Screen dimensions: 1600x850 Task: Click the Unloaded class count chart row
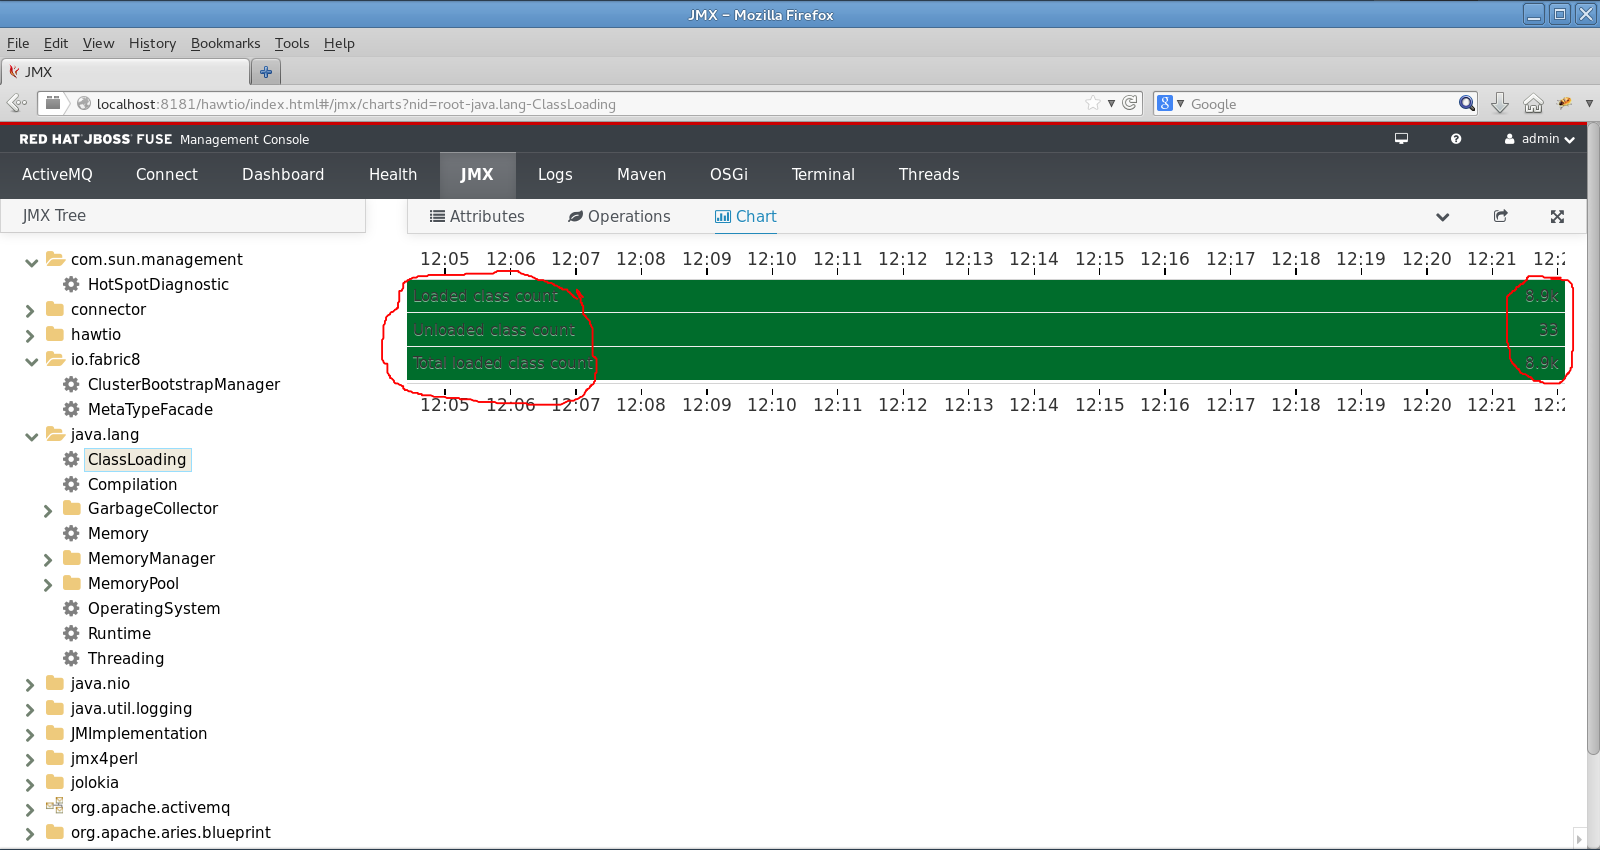[986, 330]
